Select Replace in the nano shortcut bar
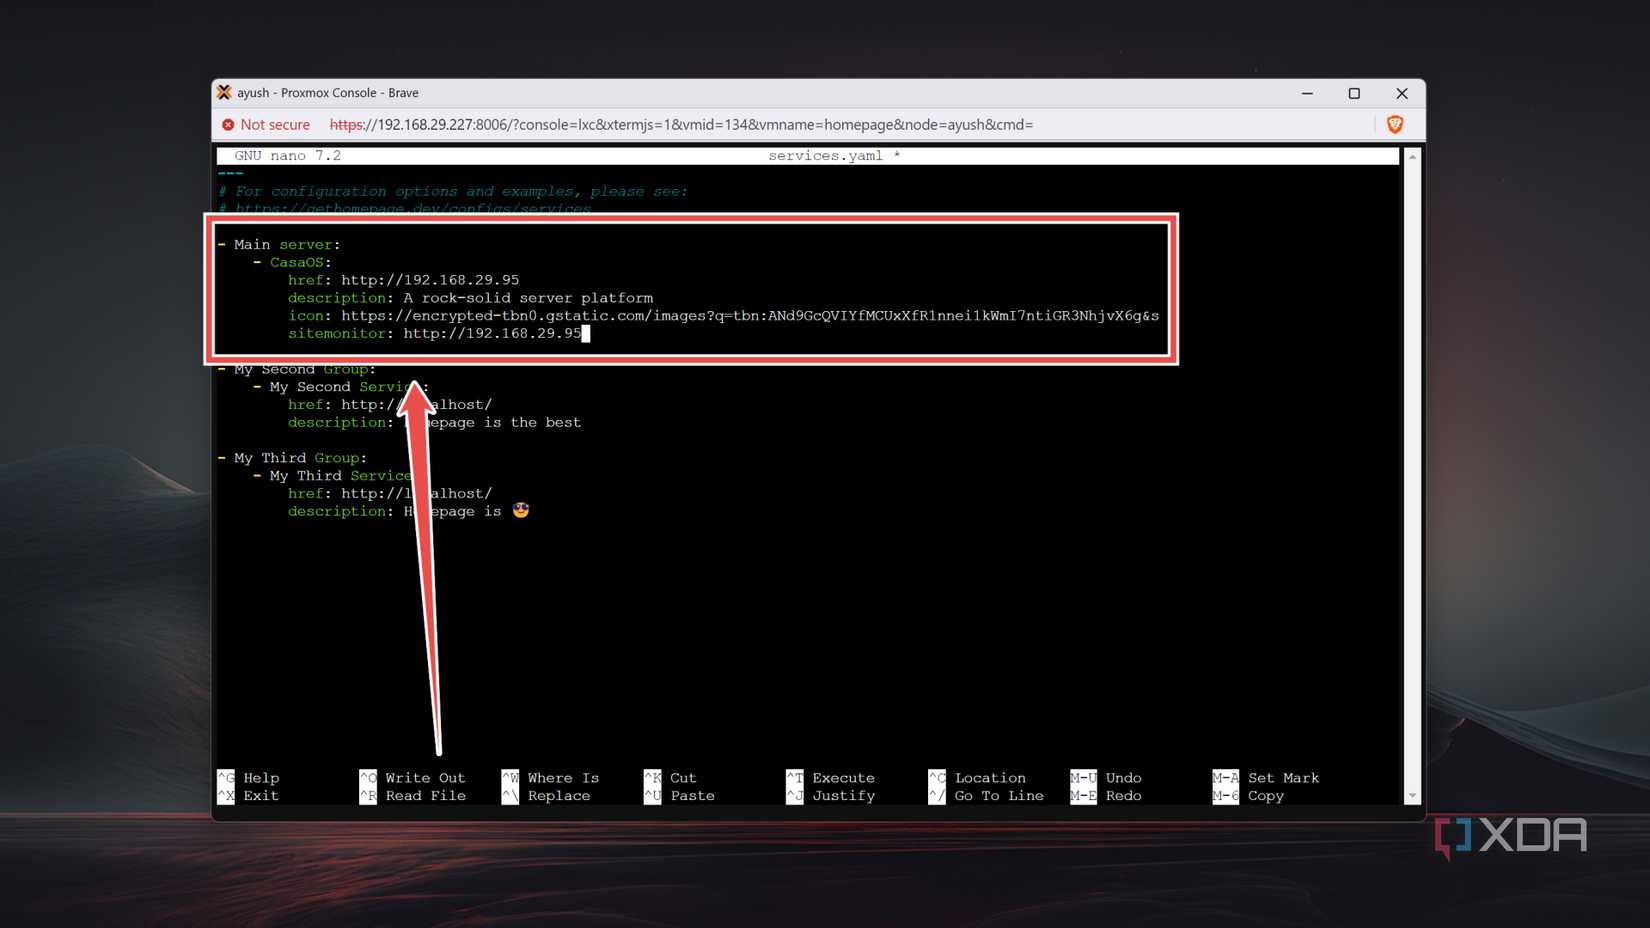The height and width of the screenshot is (928, 1650). click(x=559, y=796)
